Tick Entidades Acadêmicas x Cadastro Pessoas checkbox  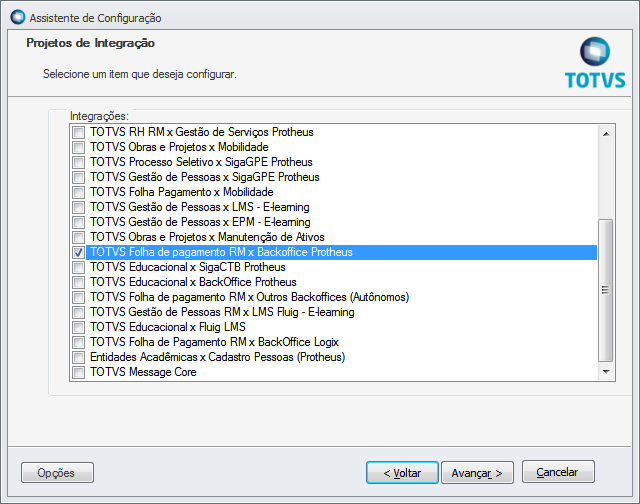[x=78, y=357]
